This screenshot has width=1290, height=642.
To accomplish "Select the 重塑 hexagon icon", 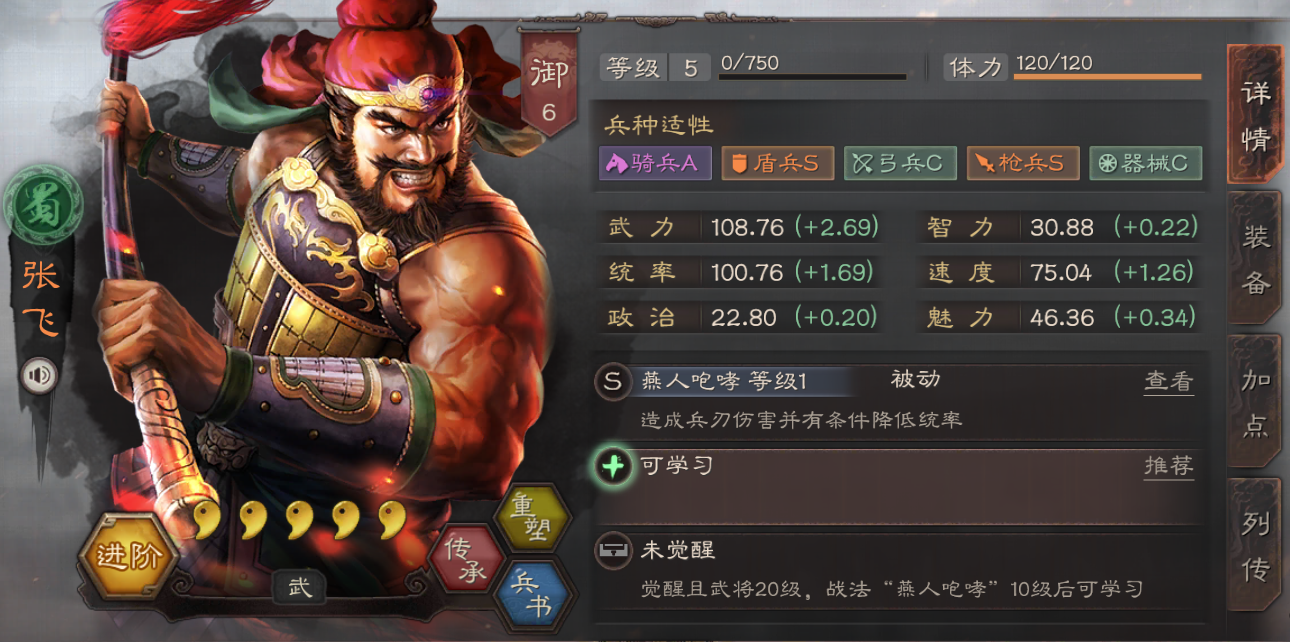I will pos(533,516).
